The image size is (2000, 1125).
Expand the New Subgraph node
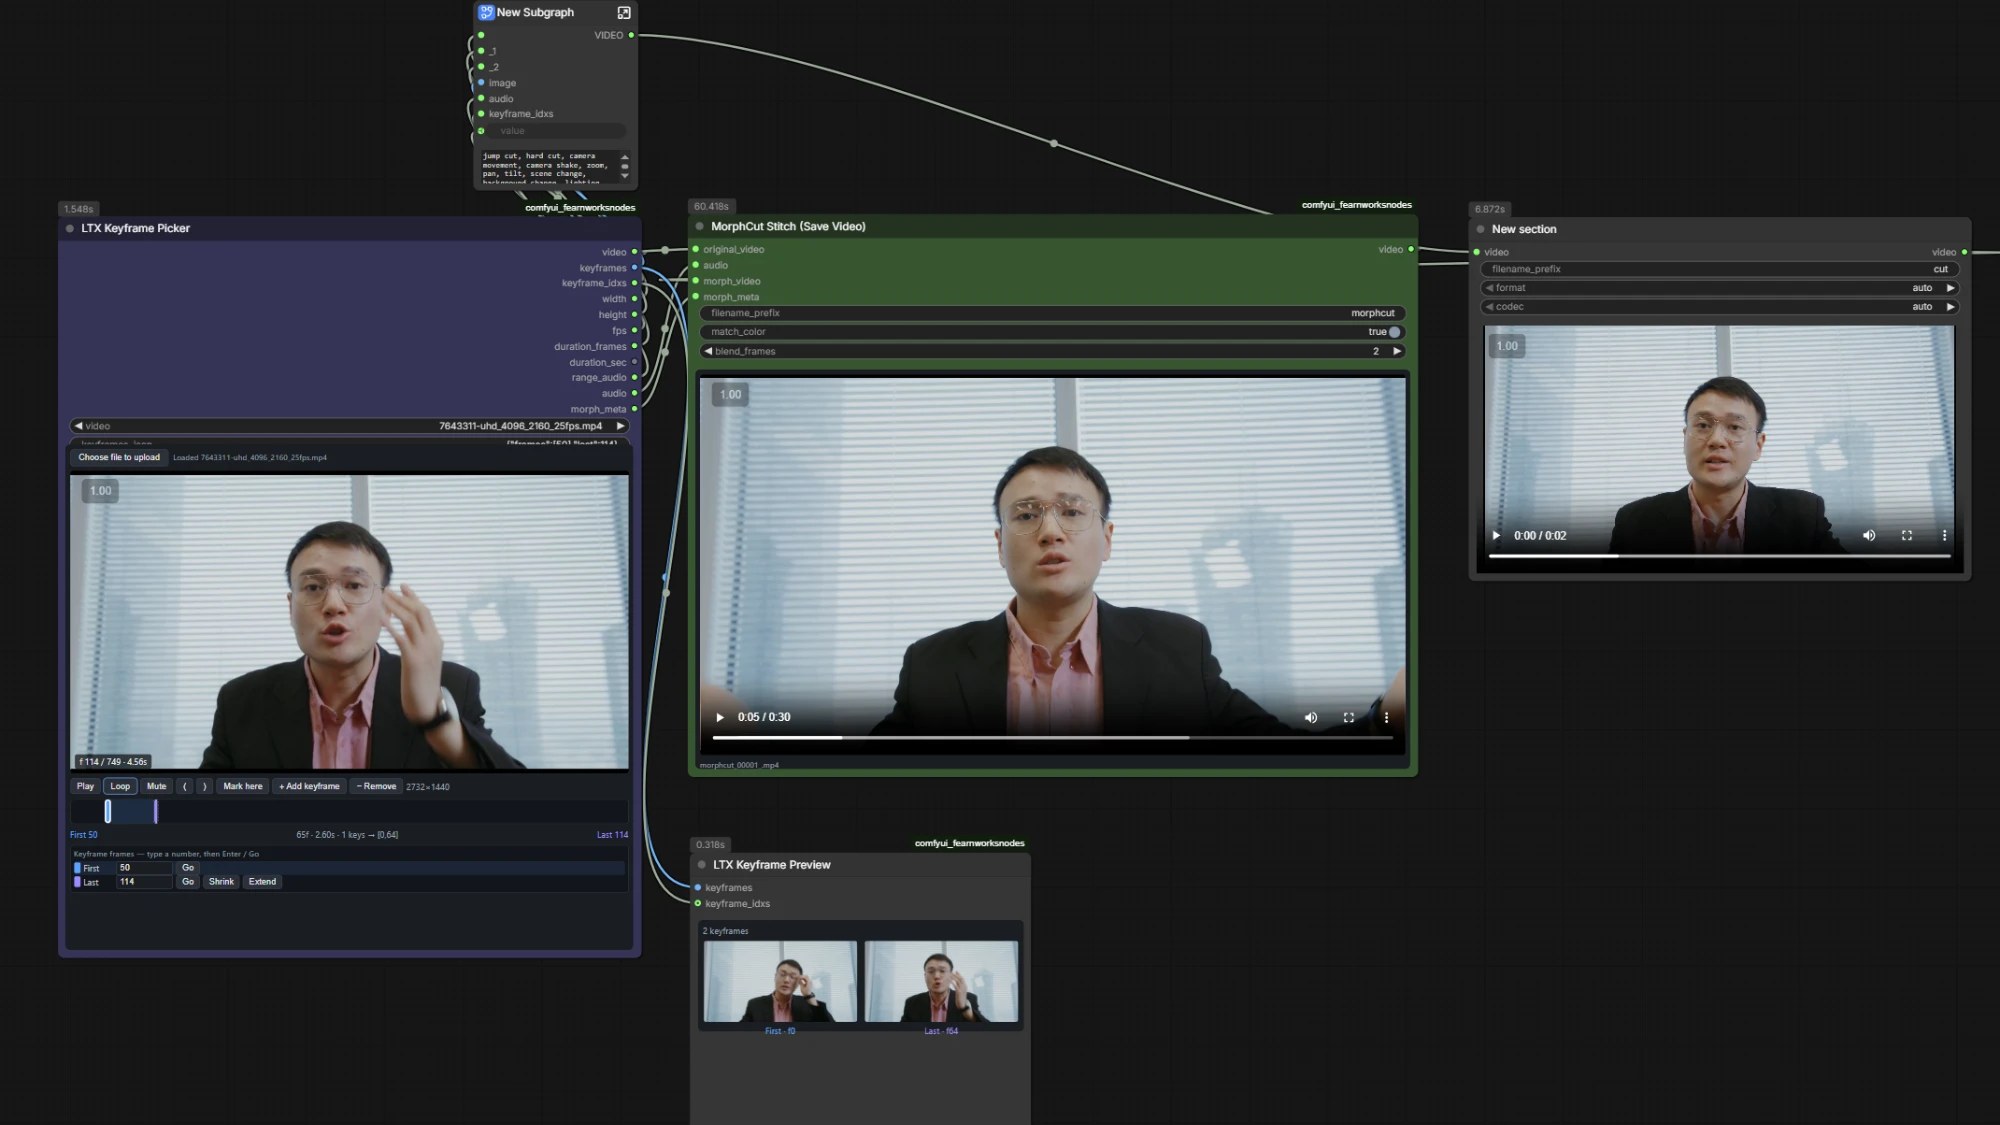(624, 13)
